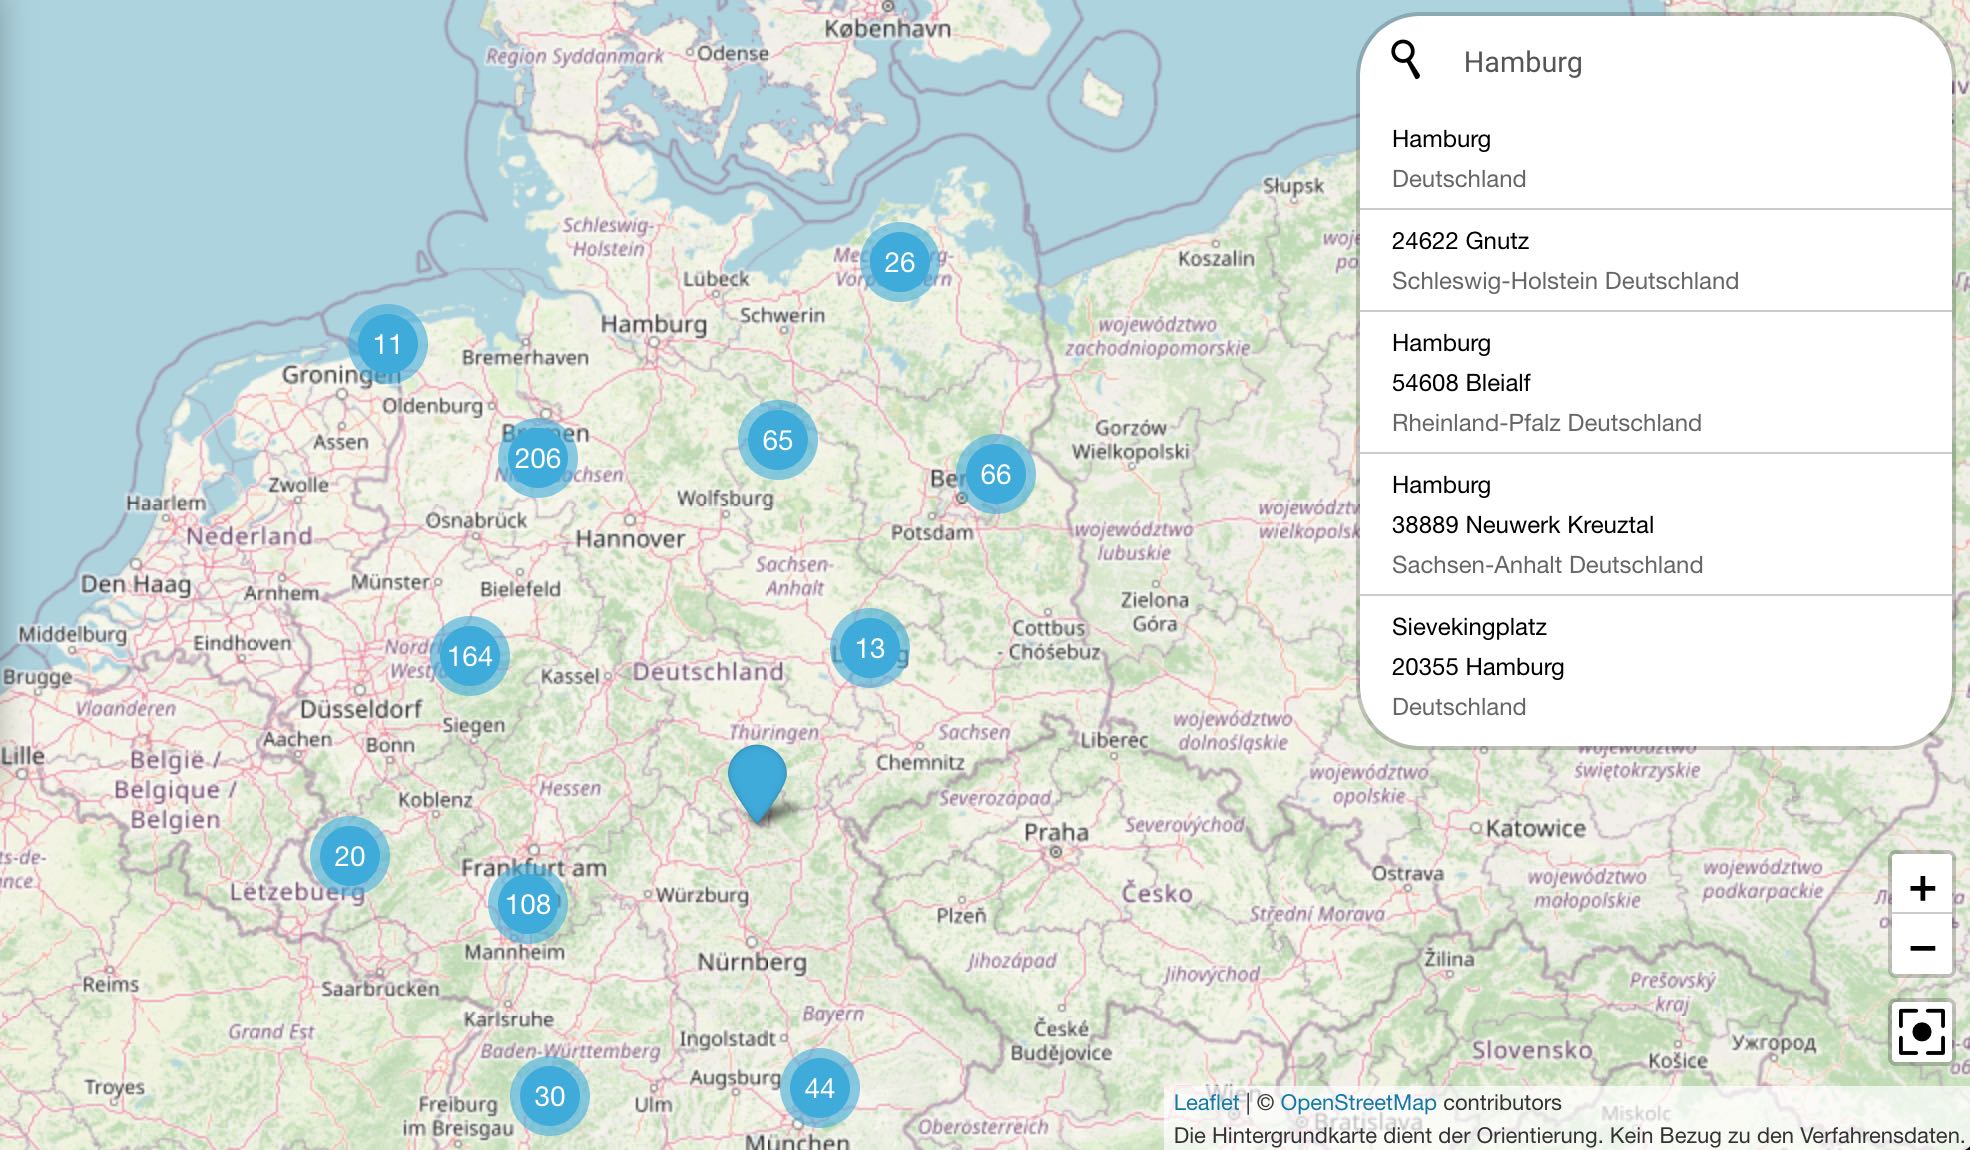Open the OpenStreetMap contributors link
Viewport: 1970px width, 1150px height.
pos(1357,1102)
